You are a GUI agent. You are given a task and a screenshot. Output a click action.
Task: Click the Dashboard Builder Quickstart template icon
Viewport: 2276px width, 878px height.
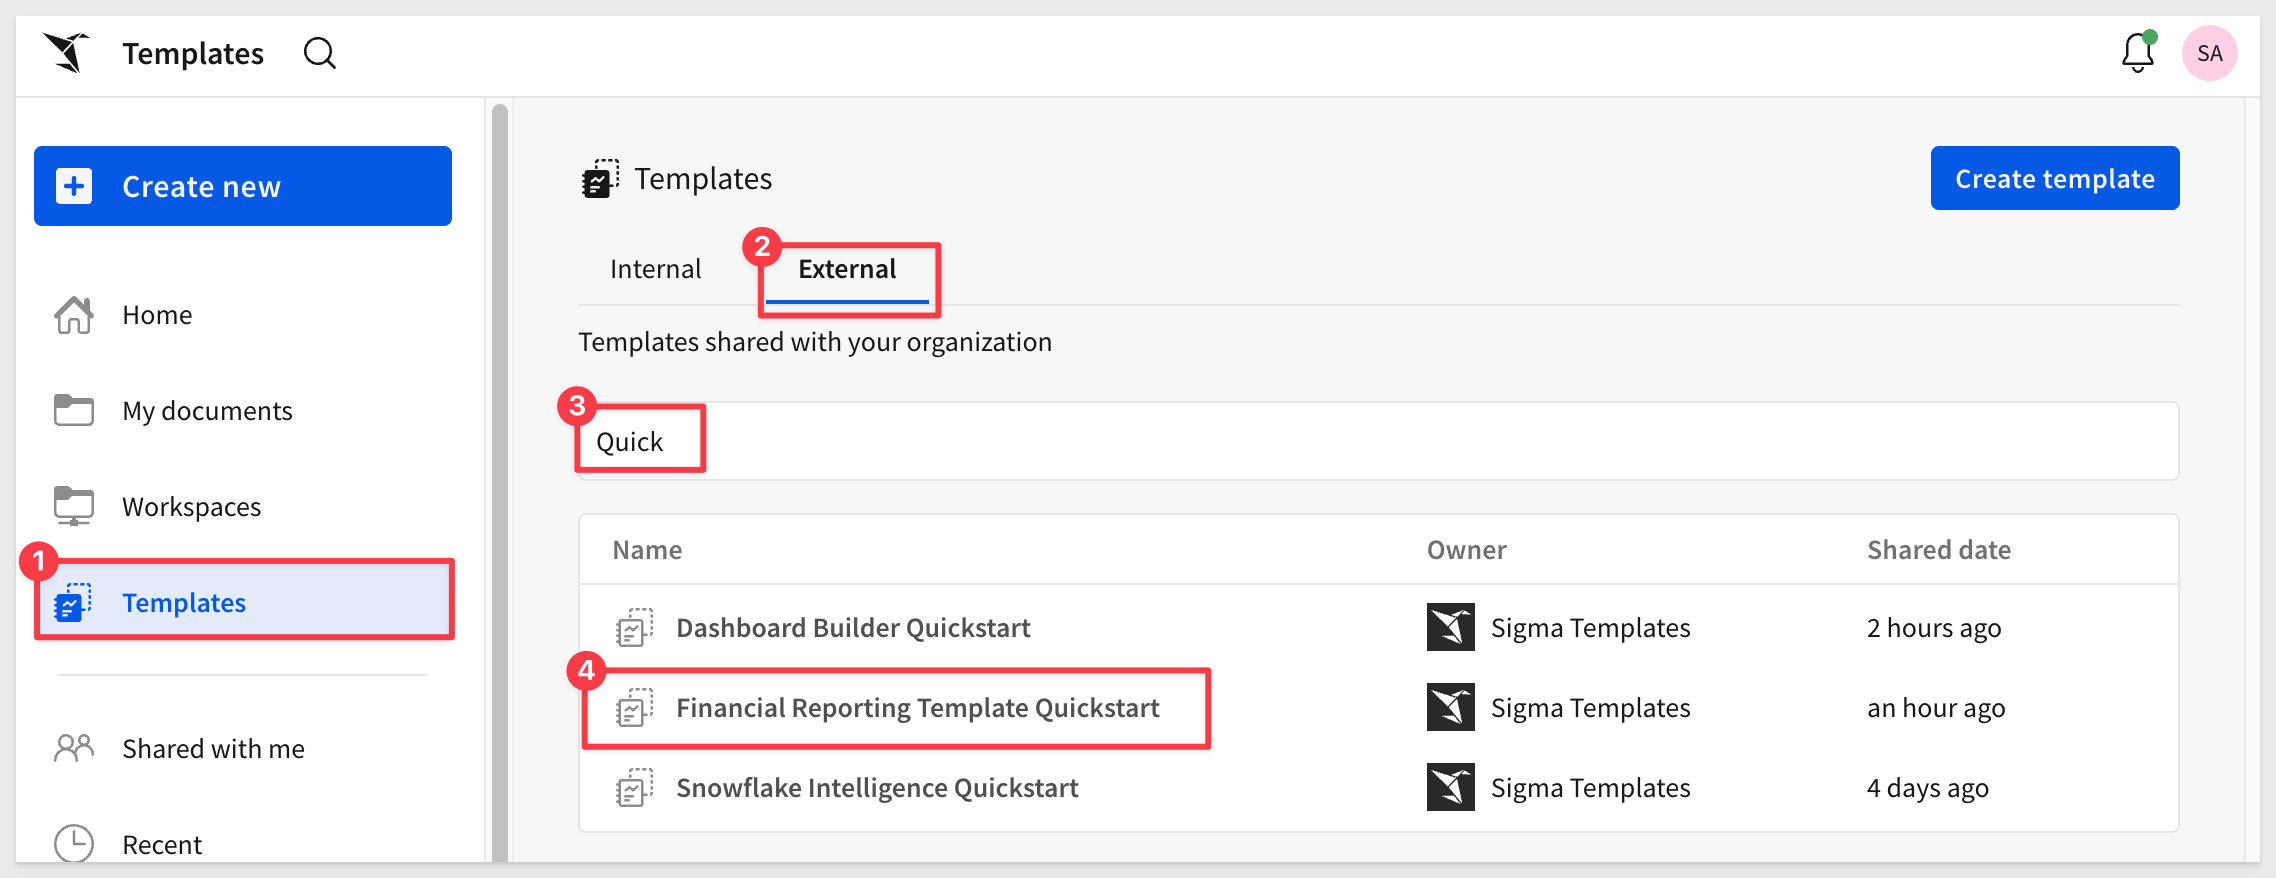pyautogui.click(x=635, y=628)
